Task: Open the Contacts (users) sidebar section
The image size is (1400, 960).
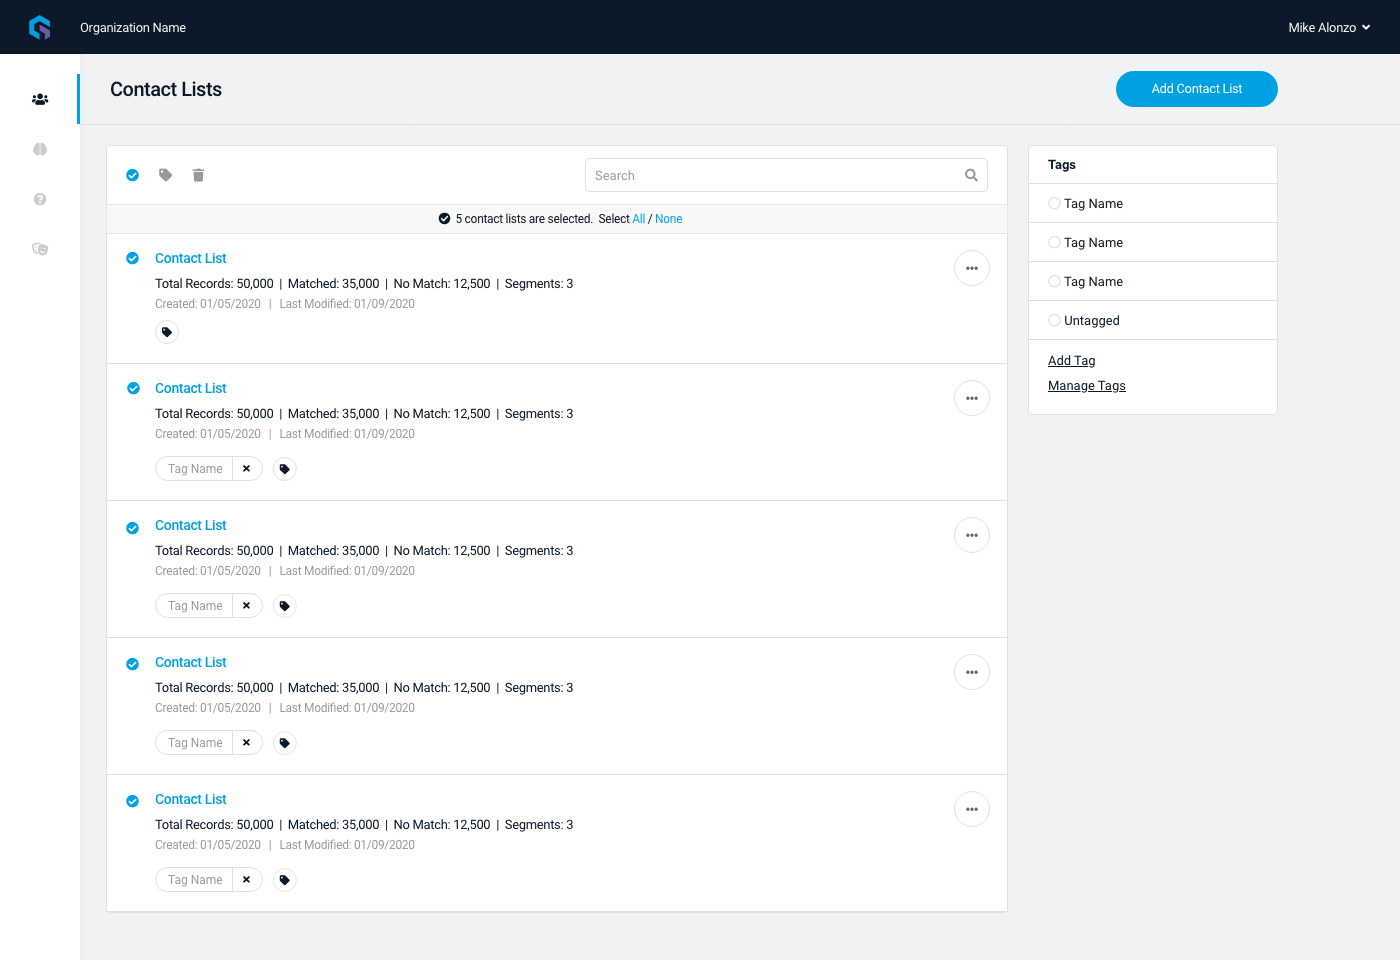Action: 40,99
